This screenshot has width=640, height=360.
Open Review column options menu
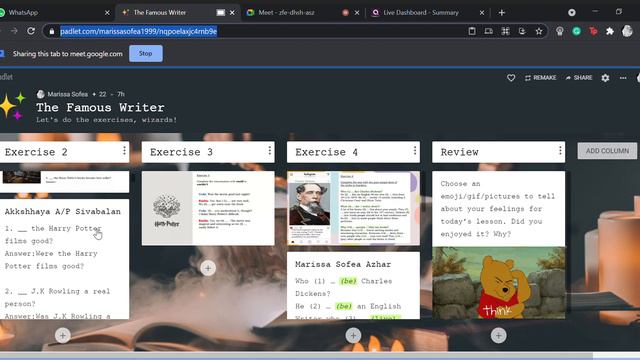coord(560,151)
